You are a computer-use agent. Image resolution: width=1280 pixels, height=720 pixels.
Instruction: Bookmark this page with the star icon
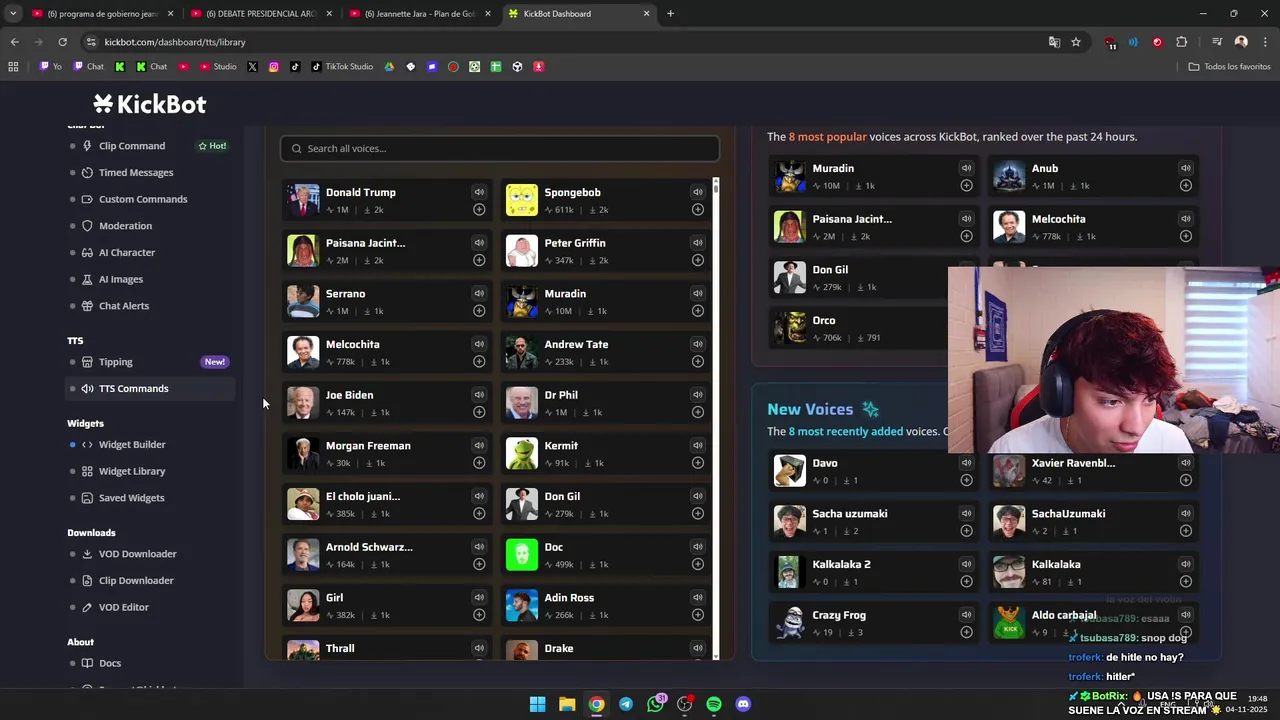pos(1076,42)
